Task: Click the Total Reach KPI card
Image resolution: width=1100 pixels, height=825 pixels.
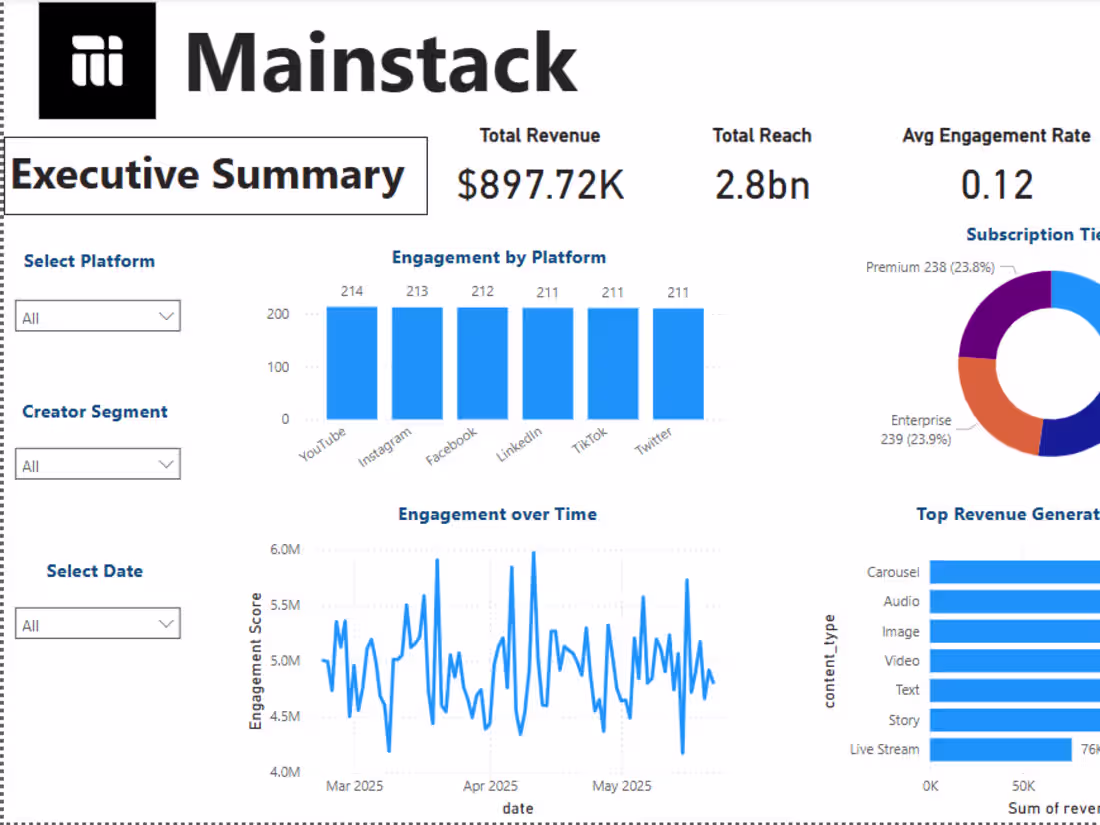Action: [762, 163]
